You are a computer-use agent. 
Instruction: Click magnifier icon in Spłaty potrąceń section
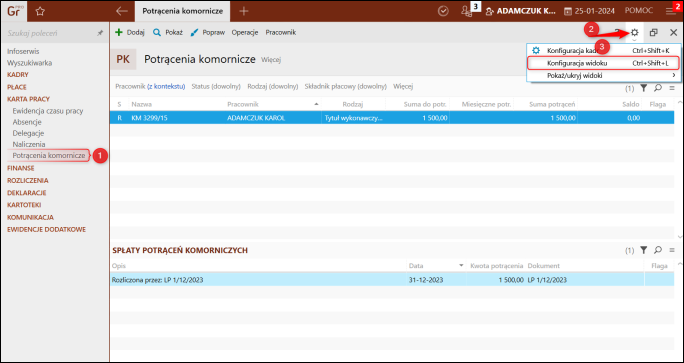(658, 250)
